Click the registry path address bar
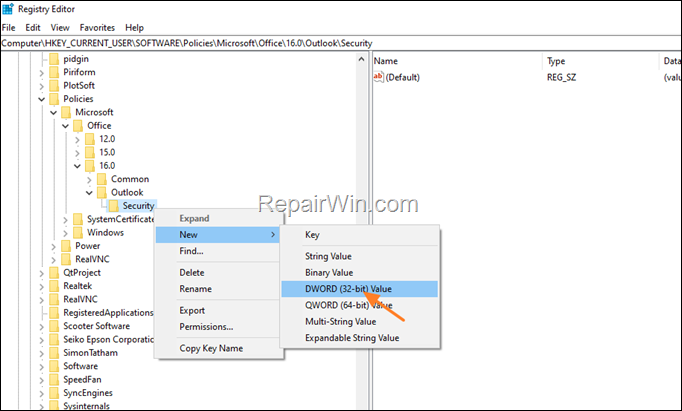The width and height of the screenshot is (682, 411). 341,43
